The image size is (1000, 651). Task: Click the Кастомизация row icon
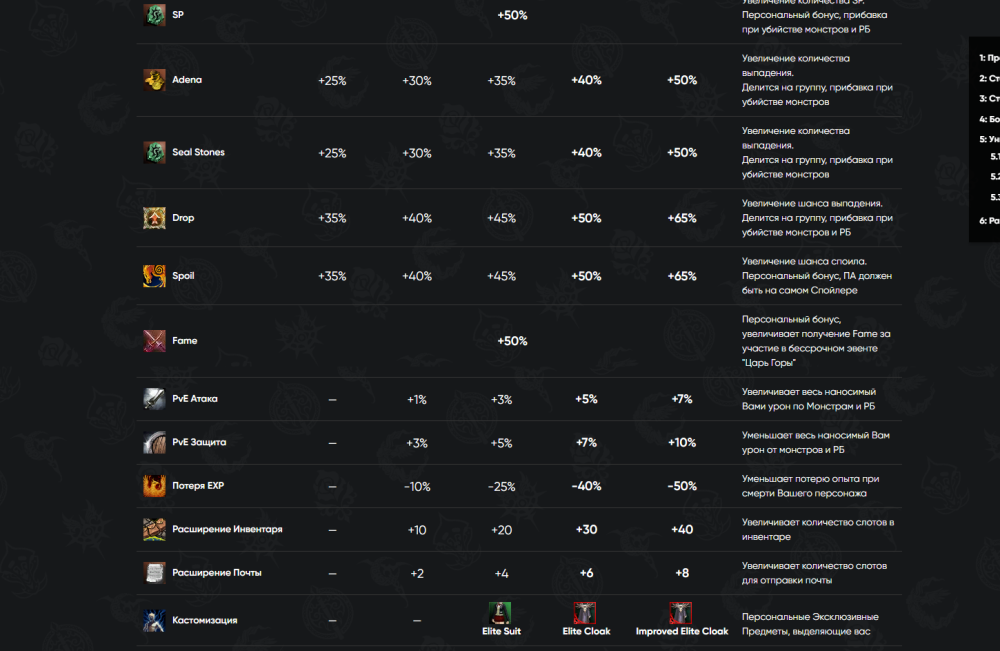154,620
